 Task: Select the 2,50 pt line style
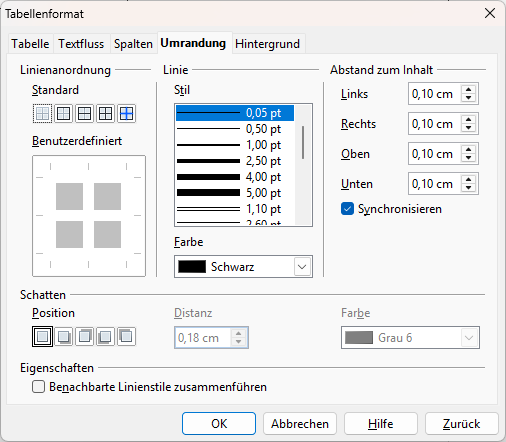[235, 161]
